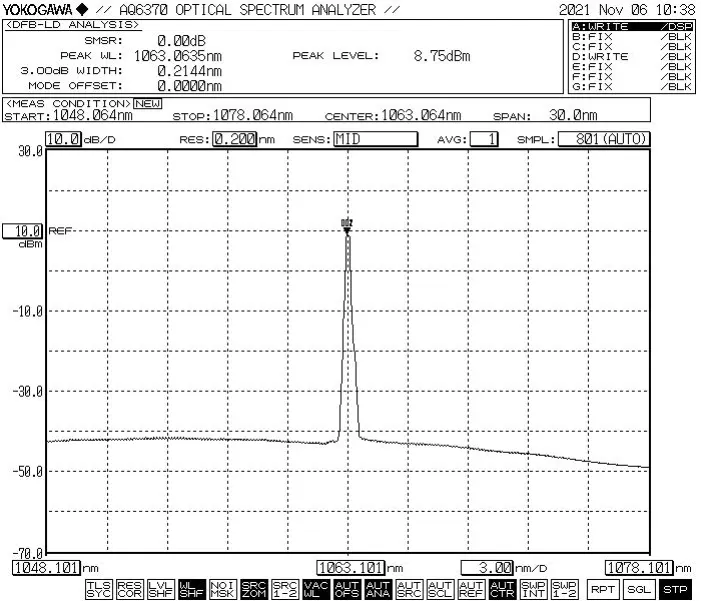The height and width of the screenshot is (601, 701).
Task: Click the AQ6370 OPTICAL SPECTRUM ANALYZER title
Action: 248,9
